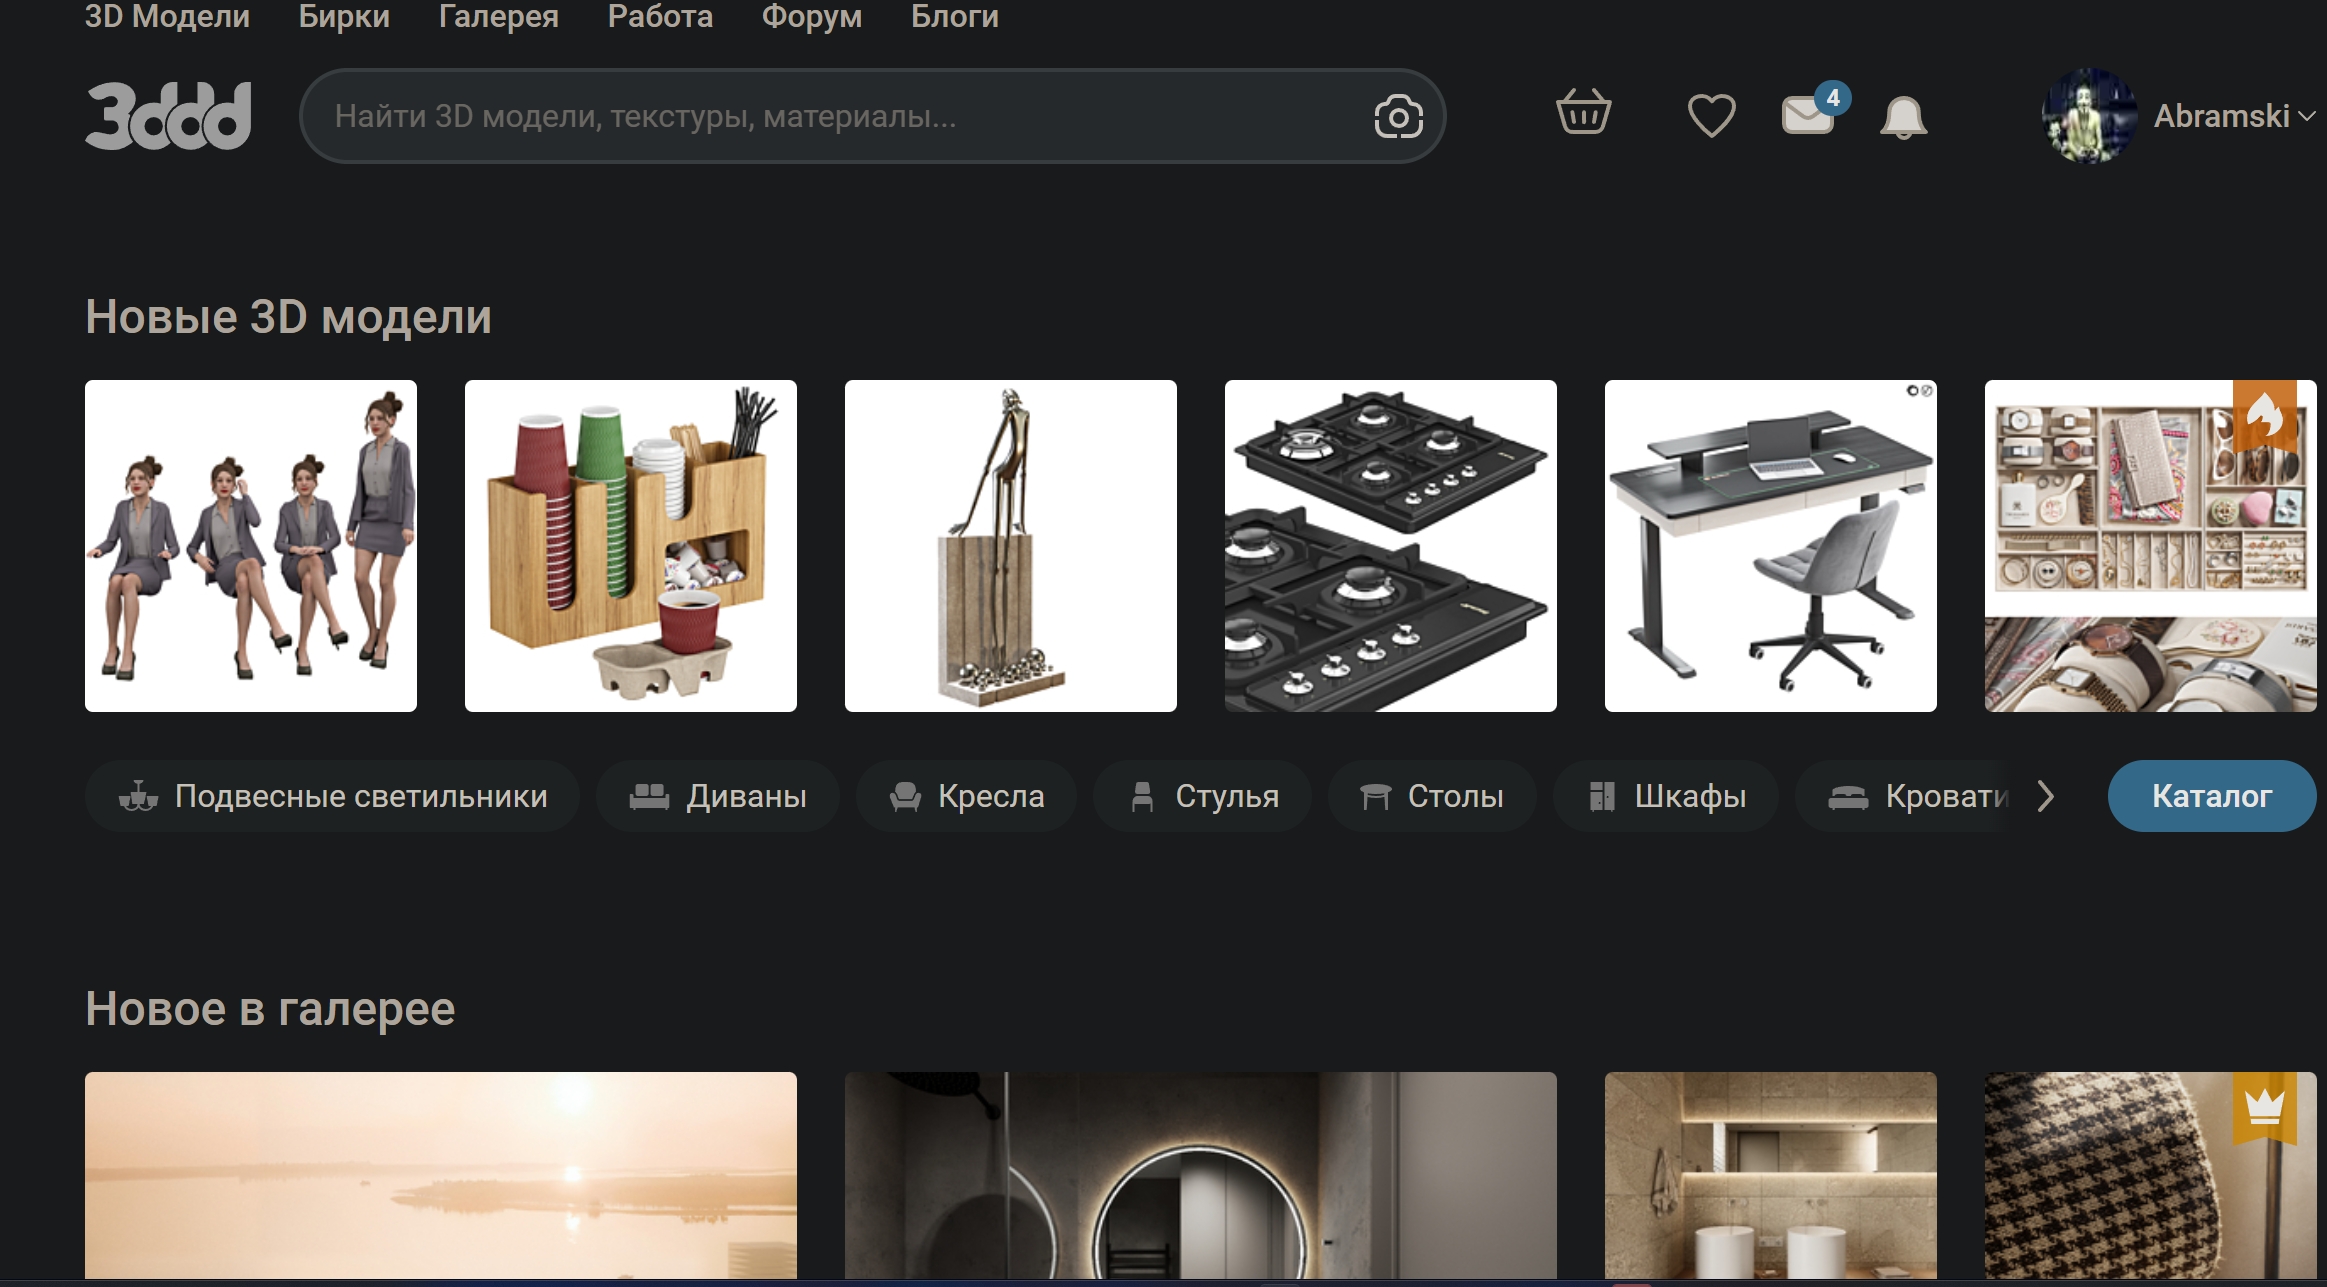Open the Abramski profile avatar
Image resolution: width=2327 pixels, height=1287 pixels.
[x=2089, y=116]
